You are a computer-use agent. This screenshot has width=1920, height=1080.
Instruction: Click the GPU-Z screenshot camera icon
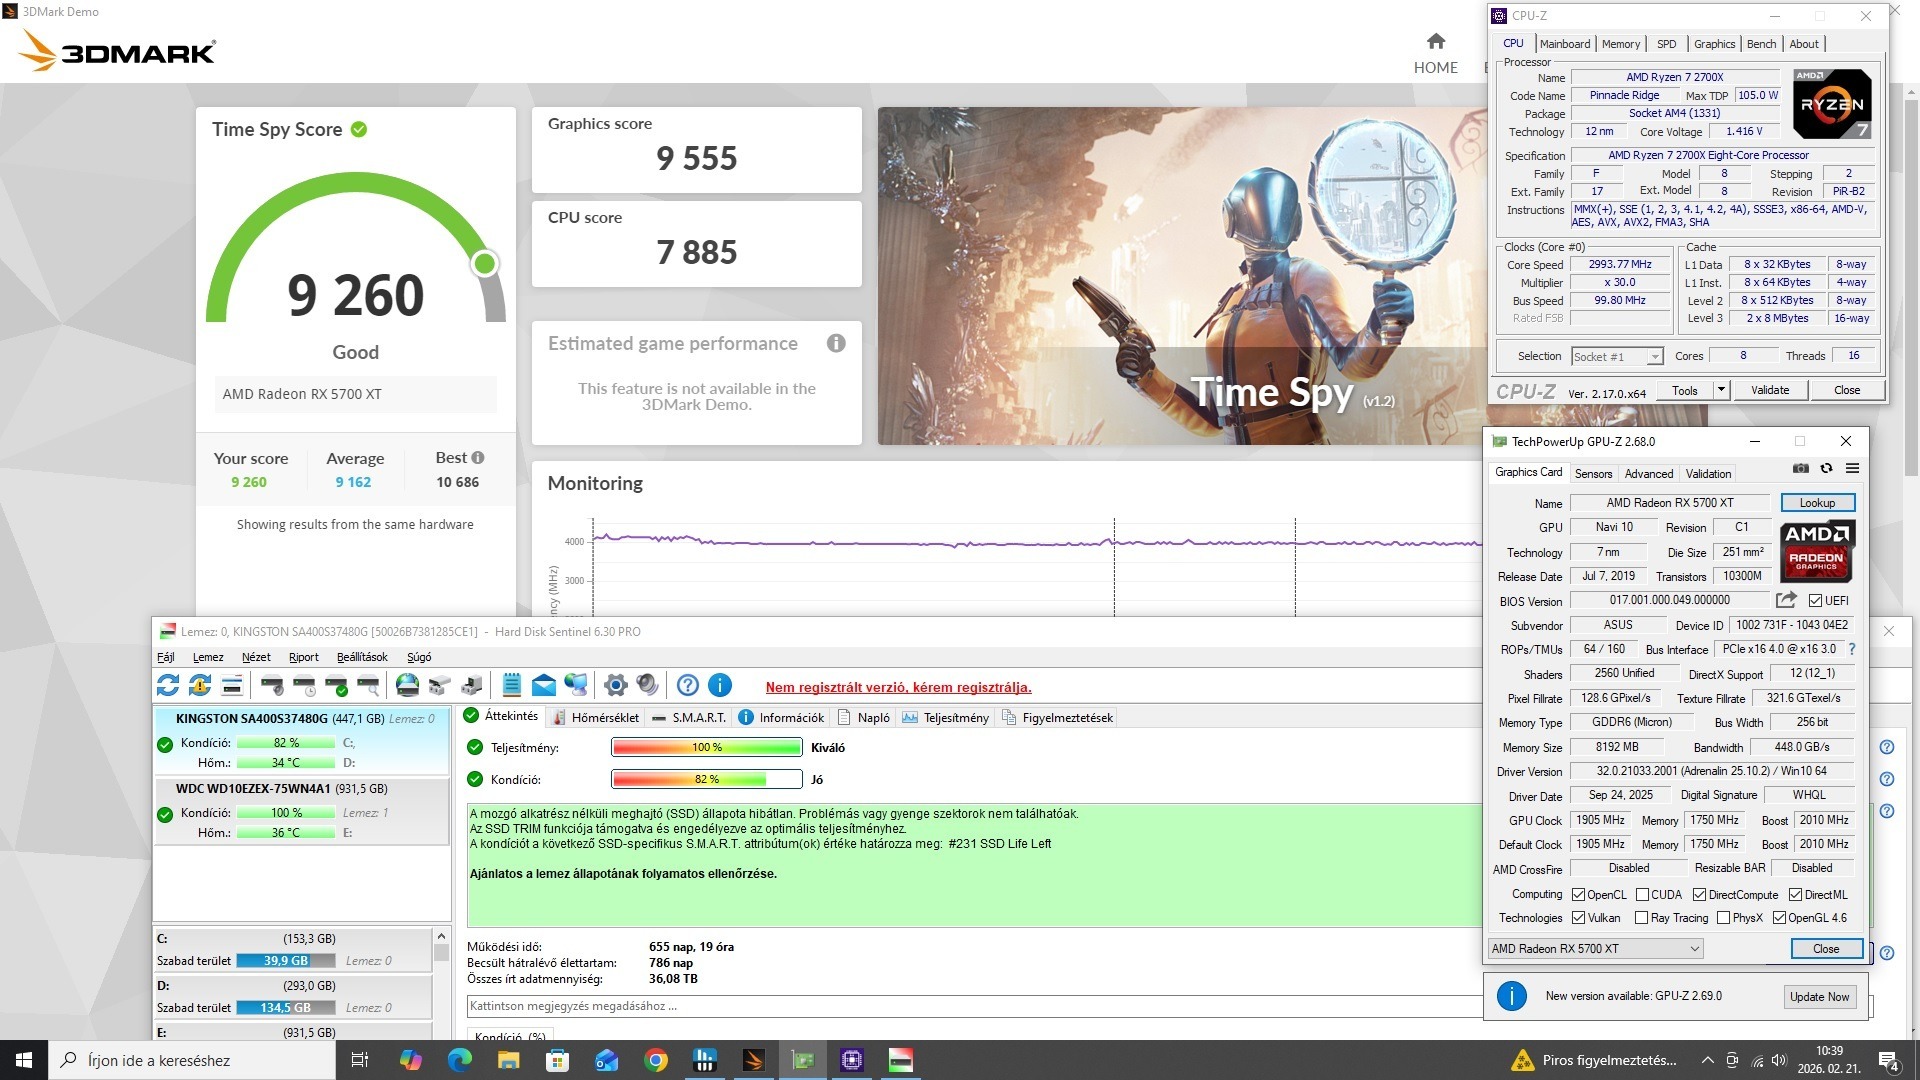point(1800,468)
